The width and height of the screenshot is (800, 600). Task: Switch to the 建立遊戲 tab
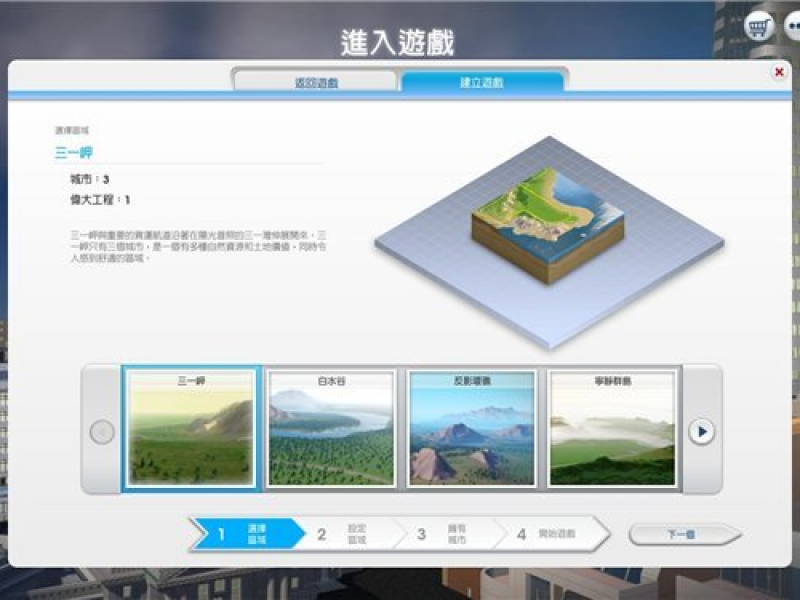[482, 82]
